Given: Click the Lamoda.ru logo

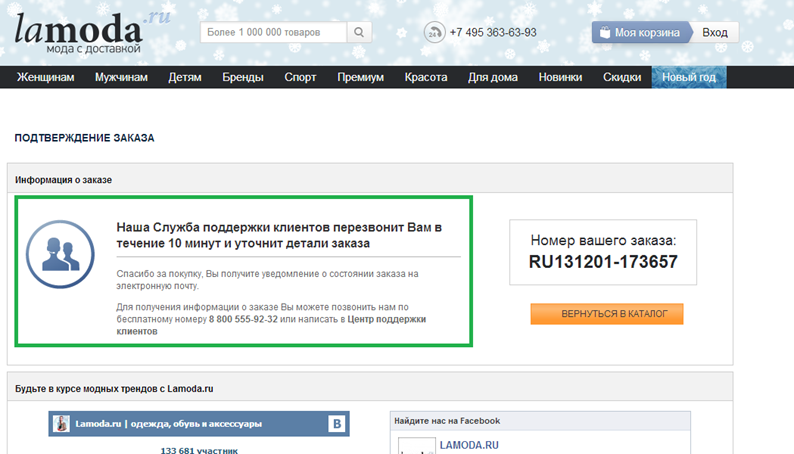Looking at the screenshot, I should click(x=93, y=32).
